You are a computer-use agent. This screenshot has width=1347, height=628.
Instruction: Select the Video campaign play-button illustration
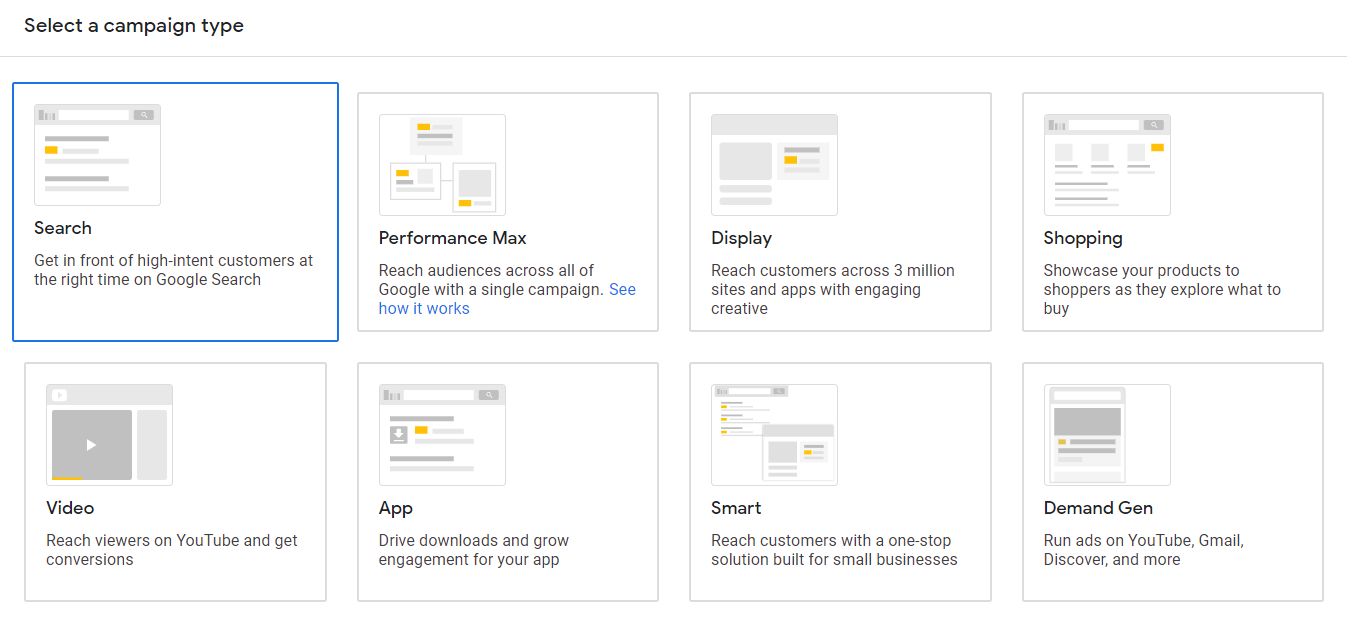point(109,435)
